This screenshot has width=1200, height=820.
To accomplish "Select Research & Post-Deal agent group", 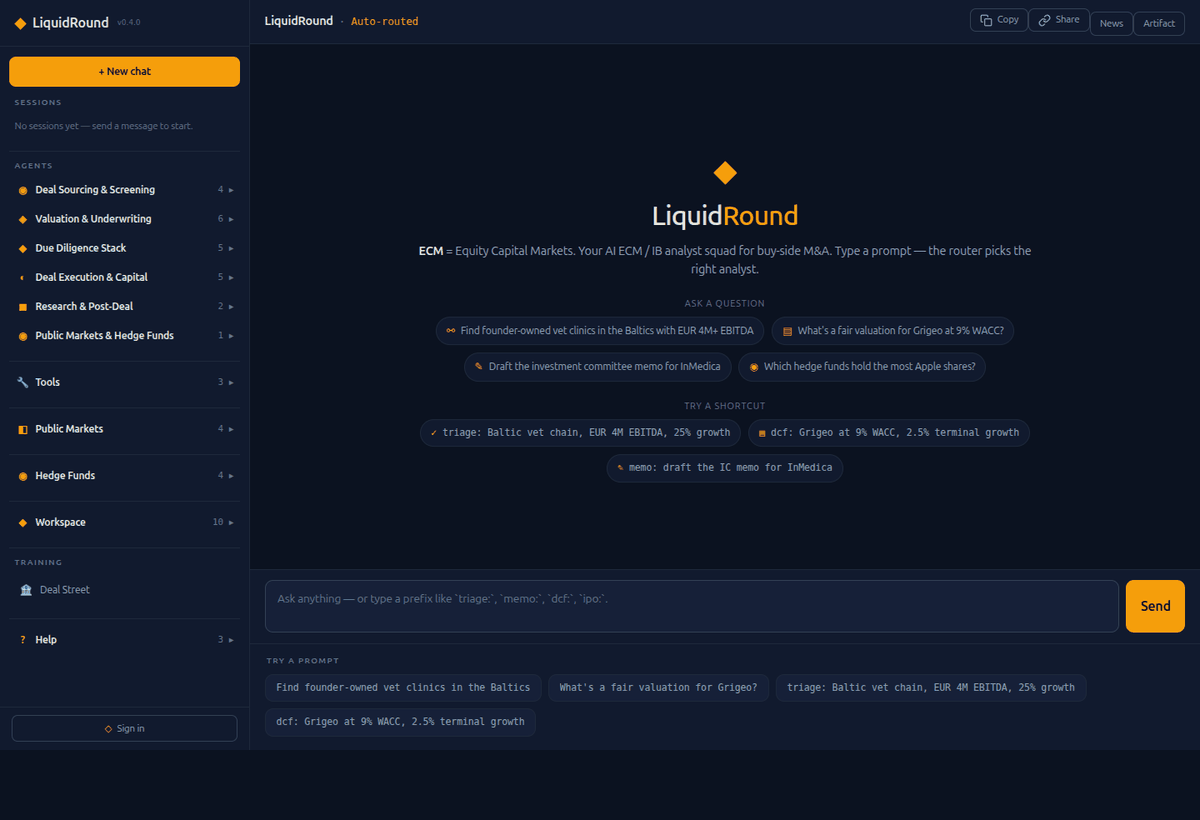I will pyautogui.click(x=124, y=306).
